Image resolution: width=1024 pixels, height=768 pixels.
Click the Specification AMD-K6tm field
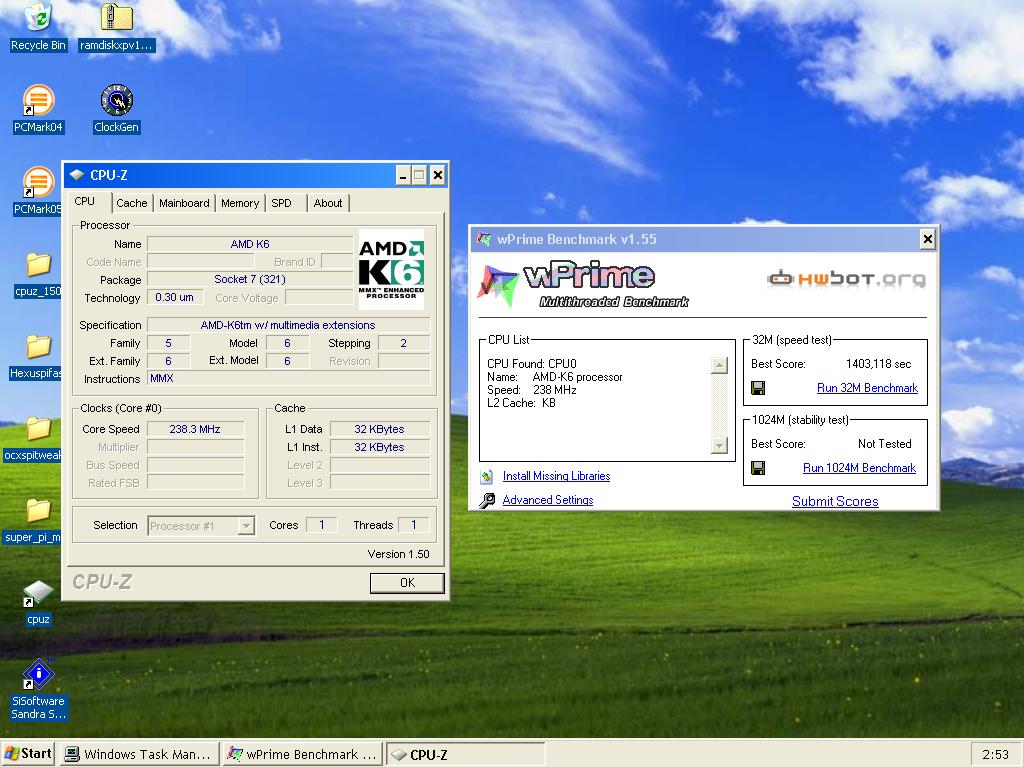click(288, 325)
